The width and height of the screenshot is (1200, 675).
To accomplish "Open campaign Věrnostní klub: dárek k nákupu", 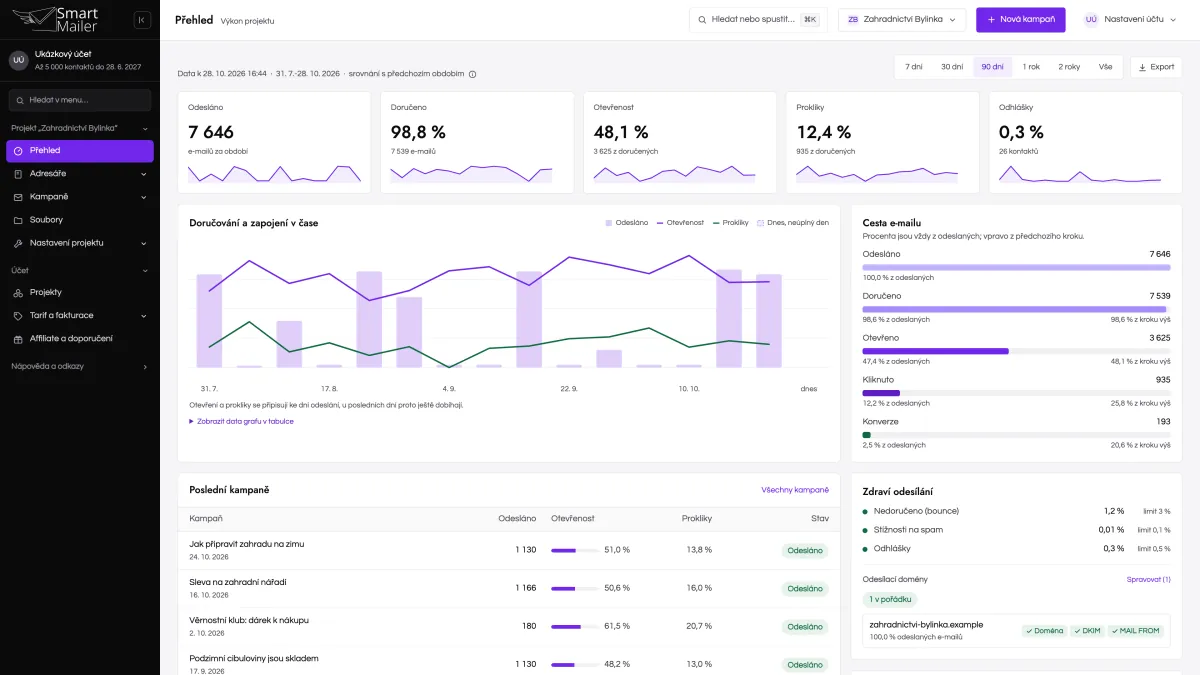I will click(x=249, y=620).
